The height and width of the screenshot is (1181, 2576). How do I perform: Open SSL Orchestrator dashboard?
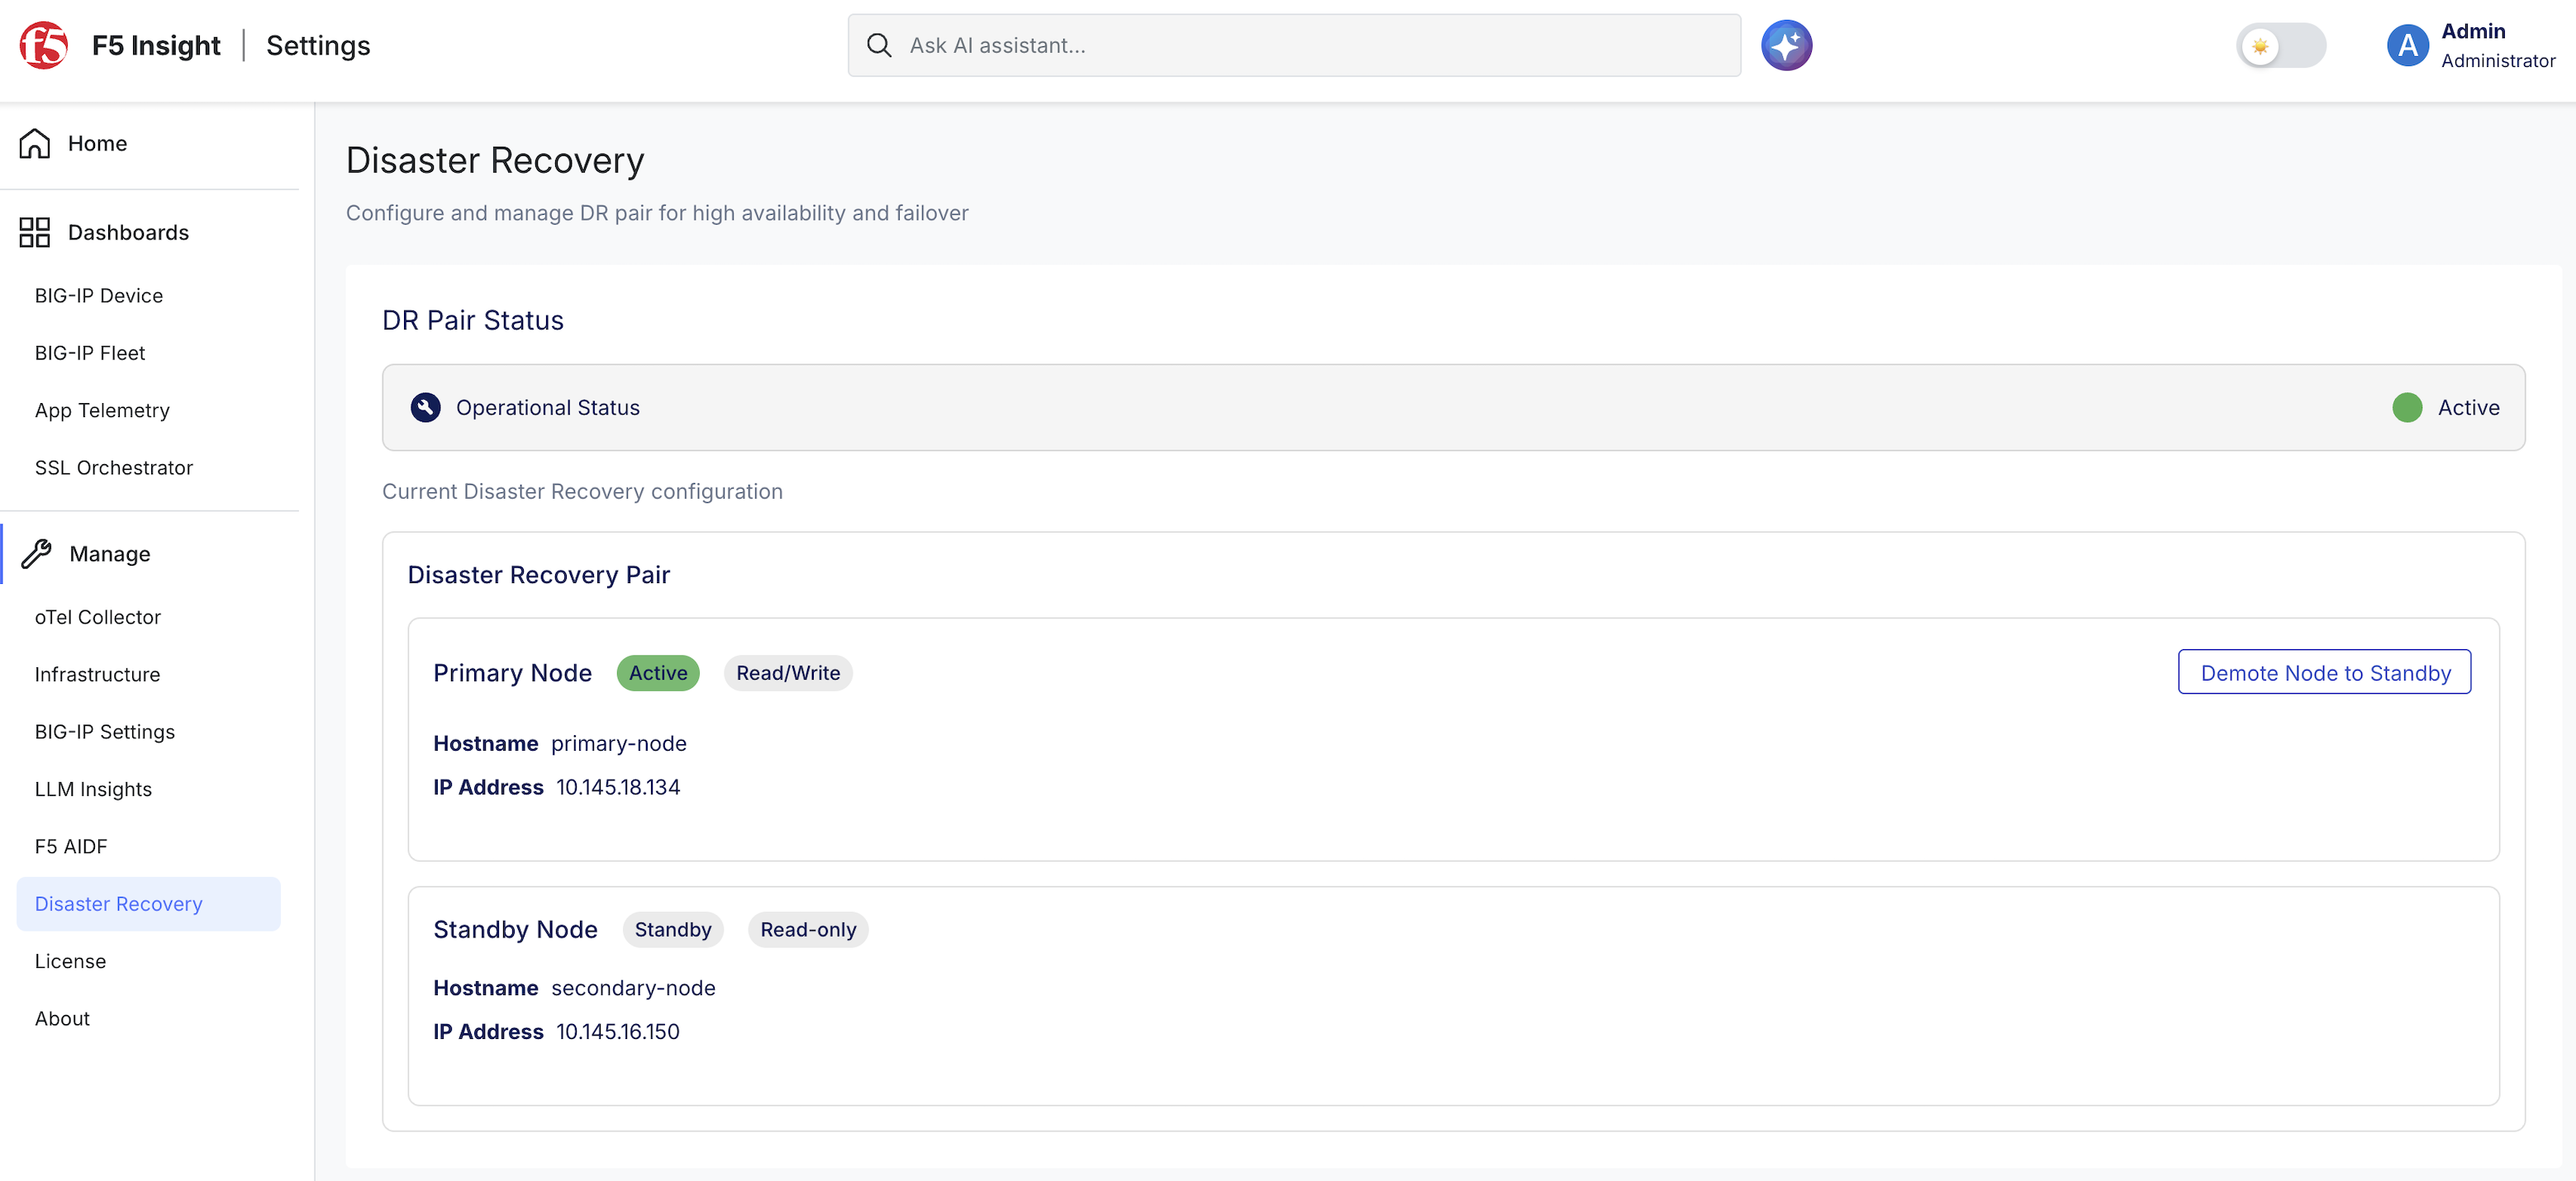tap(114, 467)
